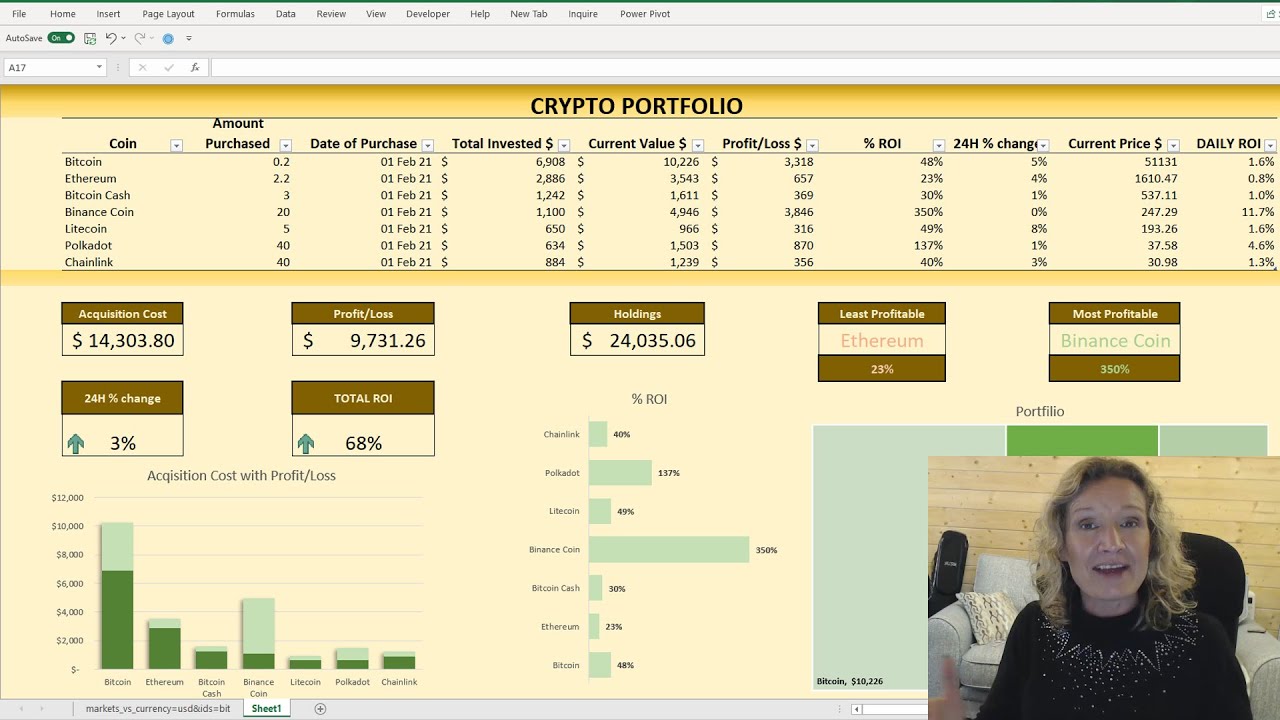Open the Power Pivot tab
The image size is (1280, 720).
(645, 14)
